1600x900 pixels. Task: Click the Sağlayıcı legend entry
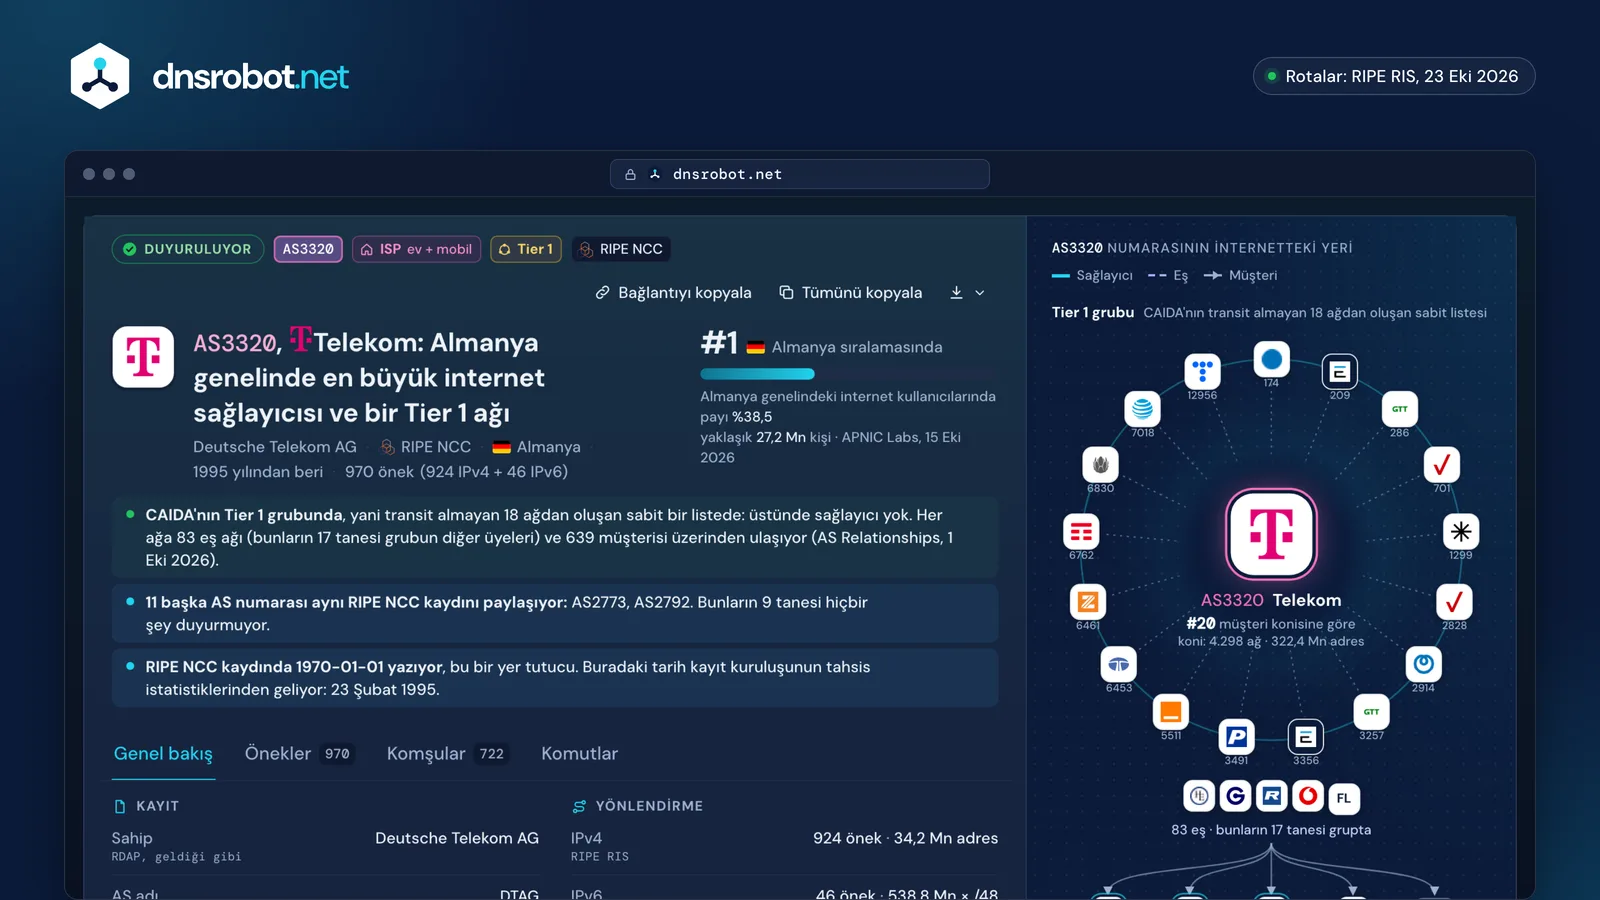(x=1092, y=276)
